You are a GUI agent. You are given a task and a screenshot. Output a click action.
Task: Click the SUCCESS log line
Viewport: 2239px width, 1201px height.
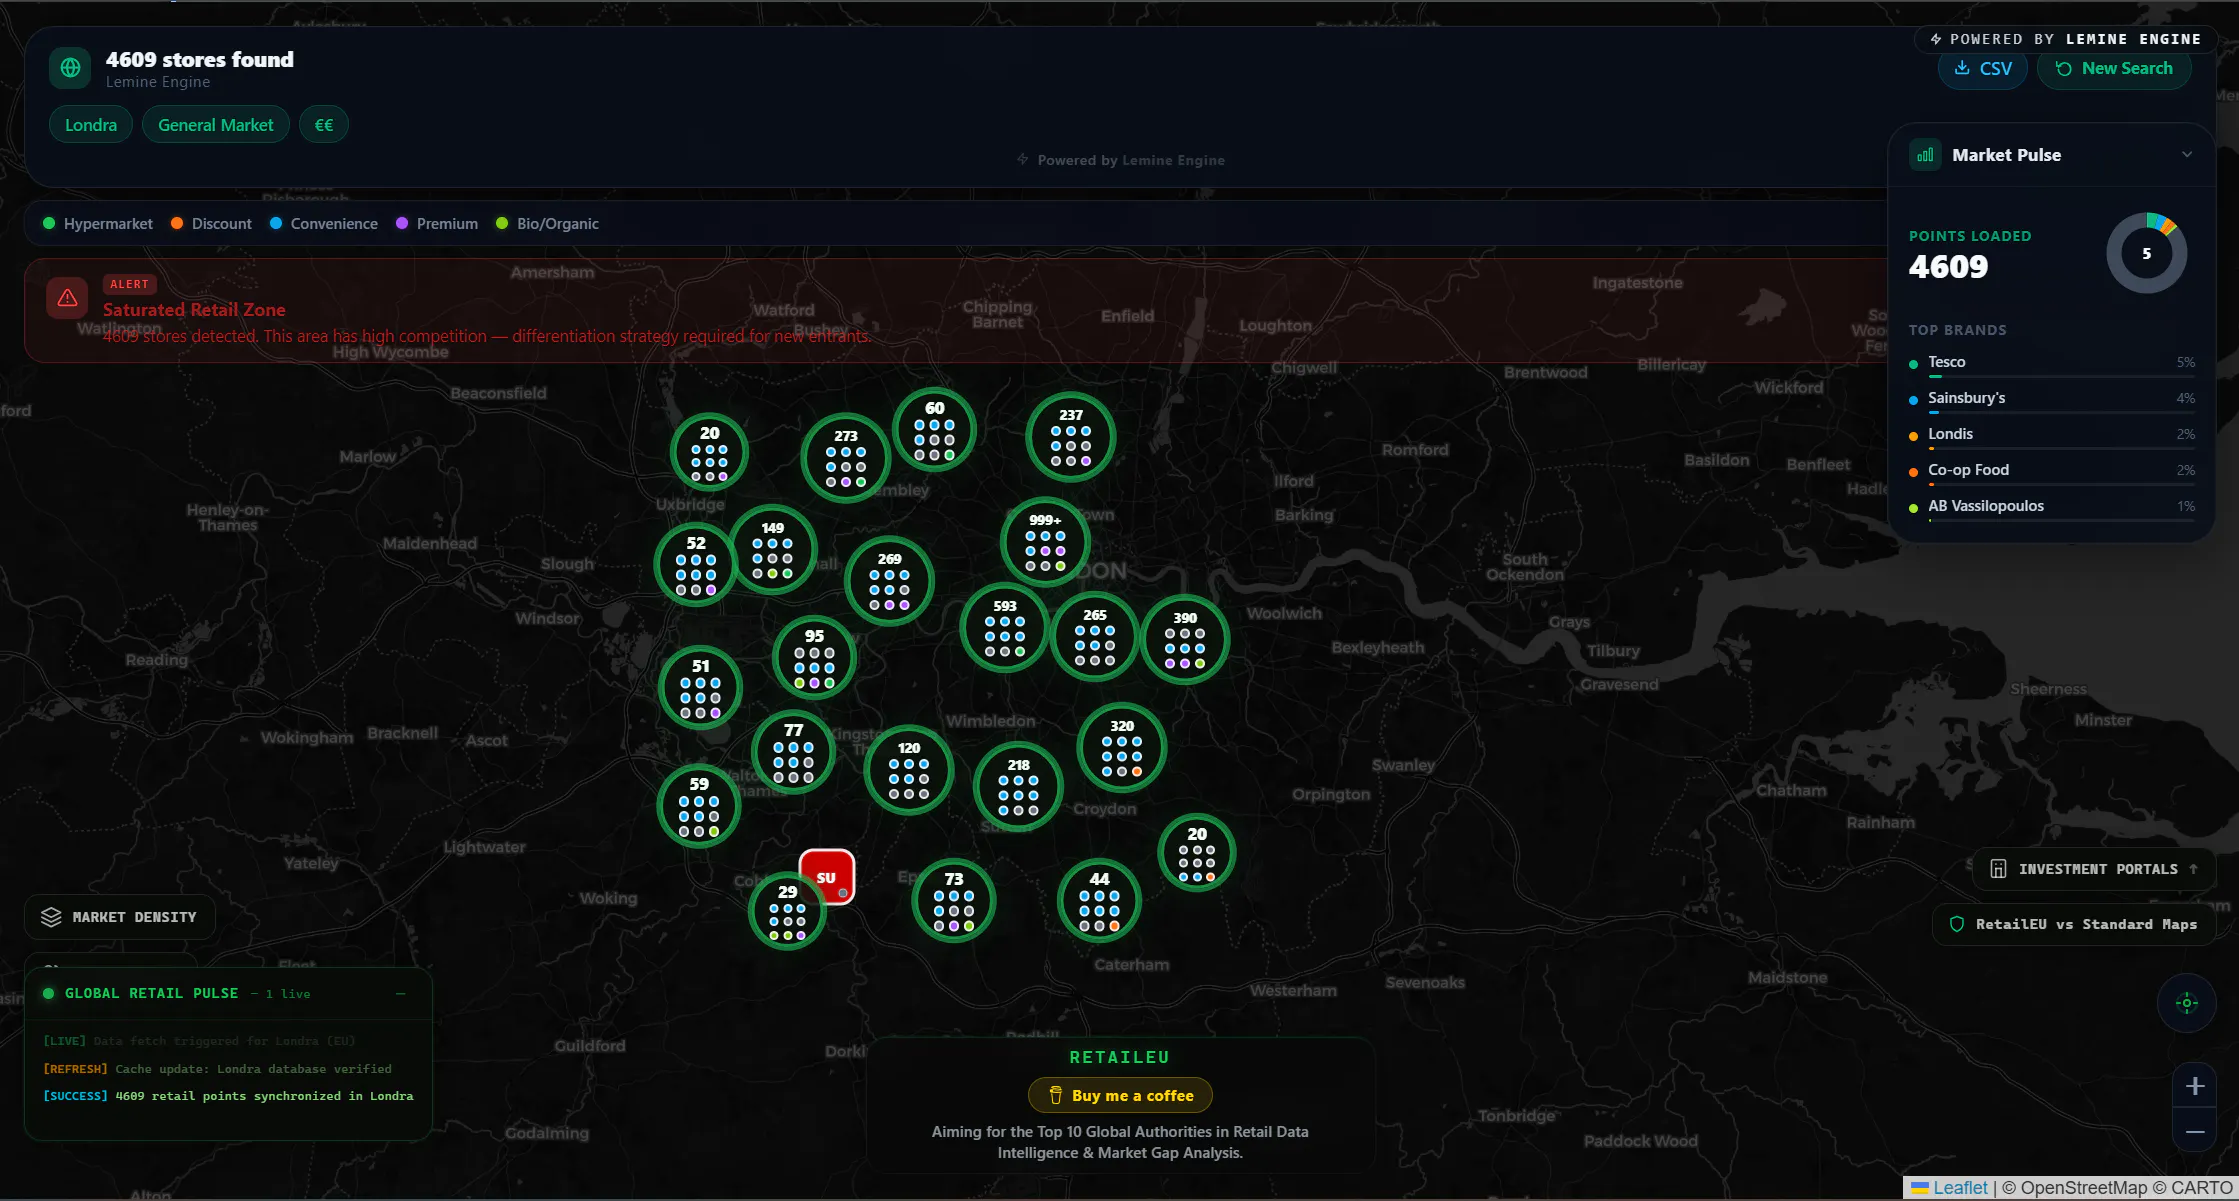tap(228, 1096)
